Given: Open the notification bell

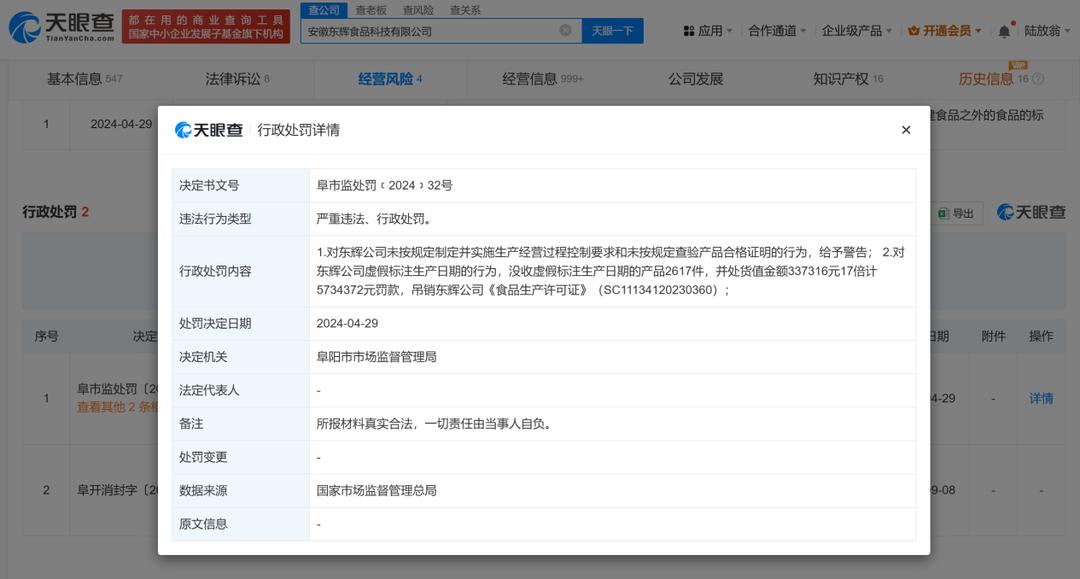Looking at the screenshot, I should point(1004,31).
